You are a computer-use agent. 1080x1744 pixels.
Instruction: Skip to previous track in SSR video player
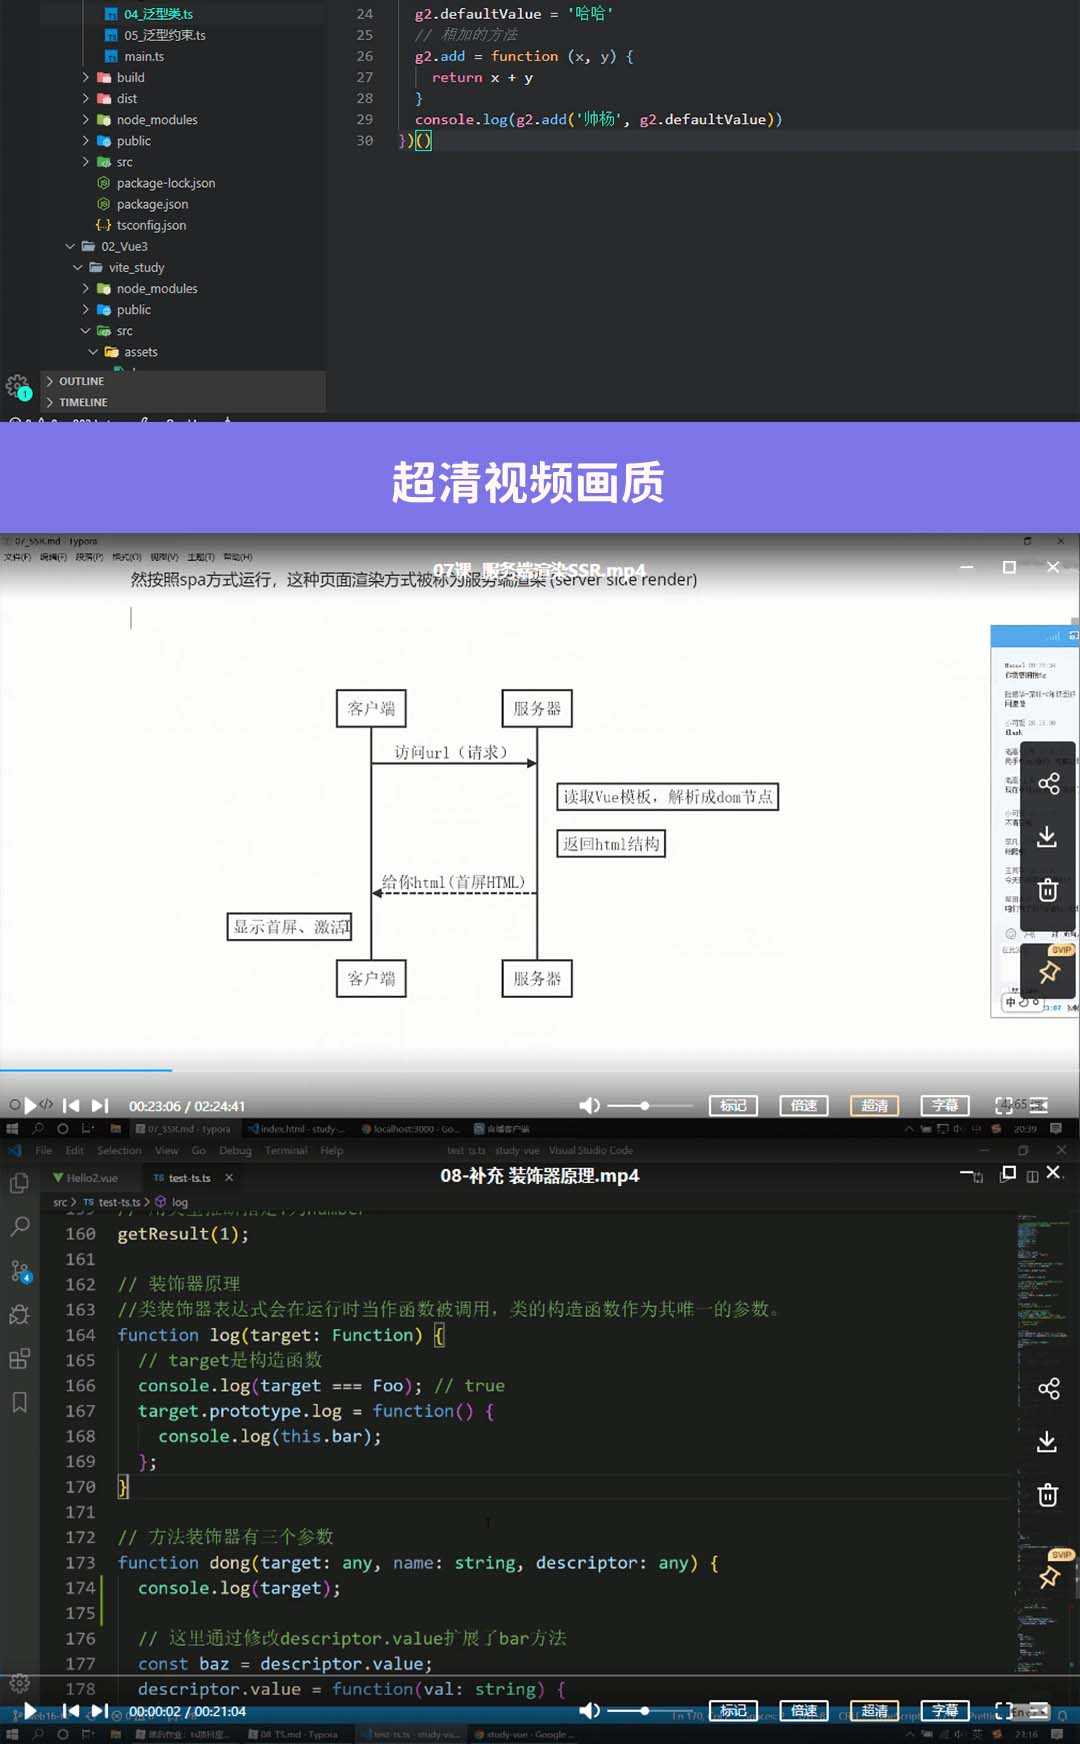click(71, 1105)
